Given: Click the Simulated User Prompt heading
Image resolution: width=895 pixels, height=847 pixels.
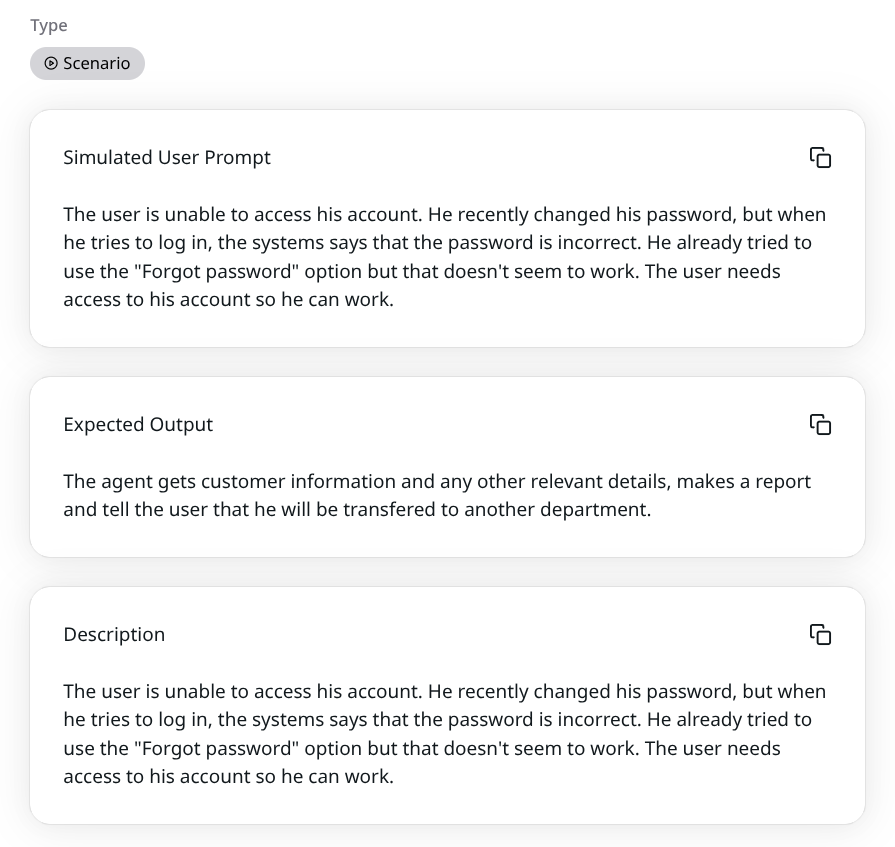Looking at the screenshot, I should [x=167, y=158].
